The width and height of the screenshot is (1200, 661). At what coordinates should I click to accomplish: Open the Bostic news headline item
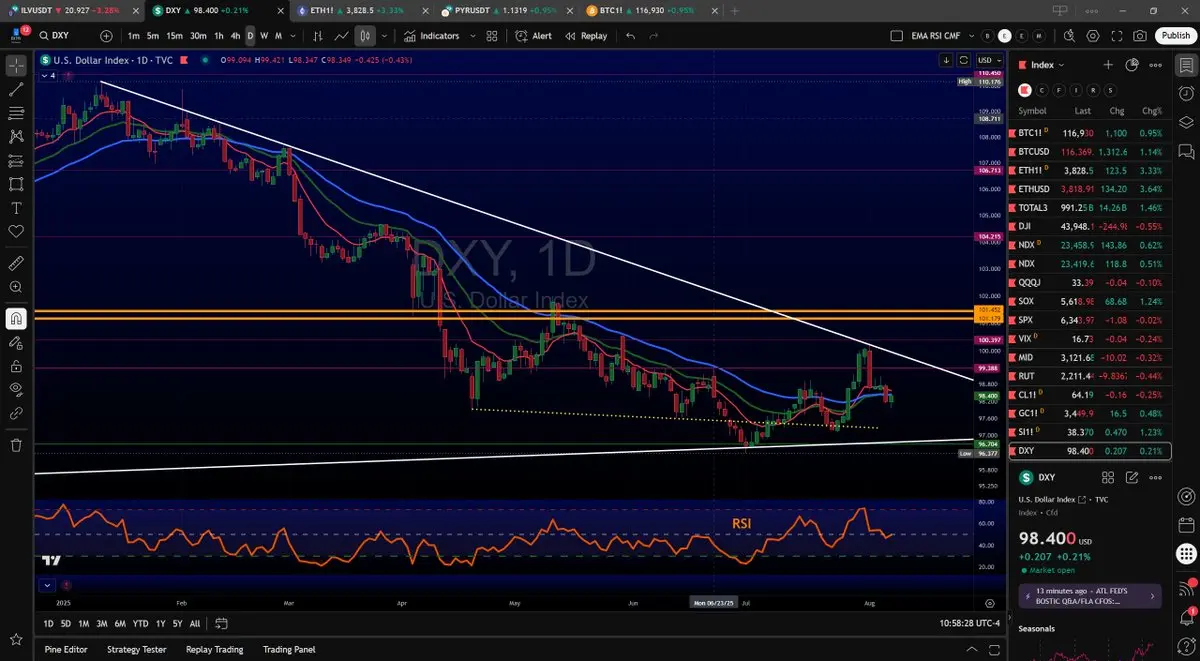tap(1090, 596)
